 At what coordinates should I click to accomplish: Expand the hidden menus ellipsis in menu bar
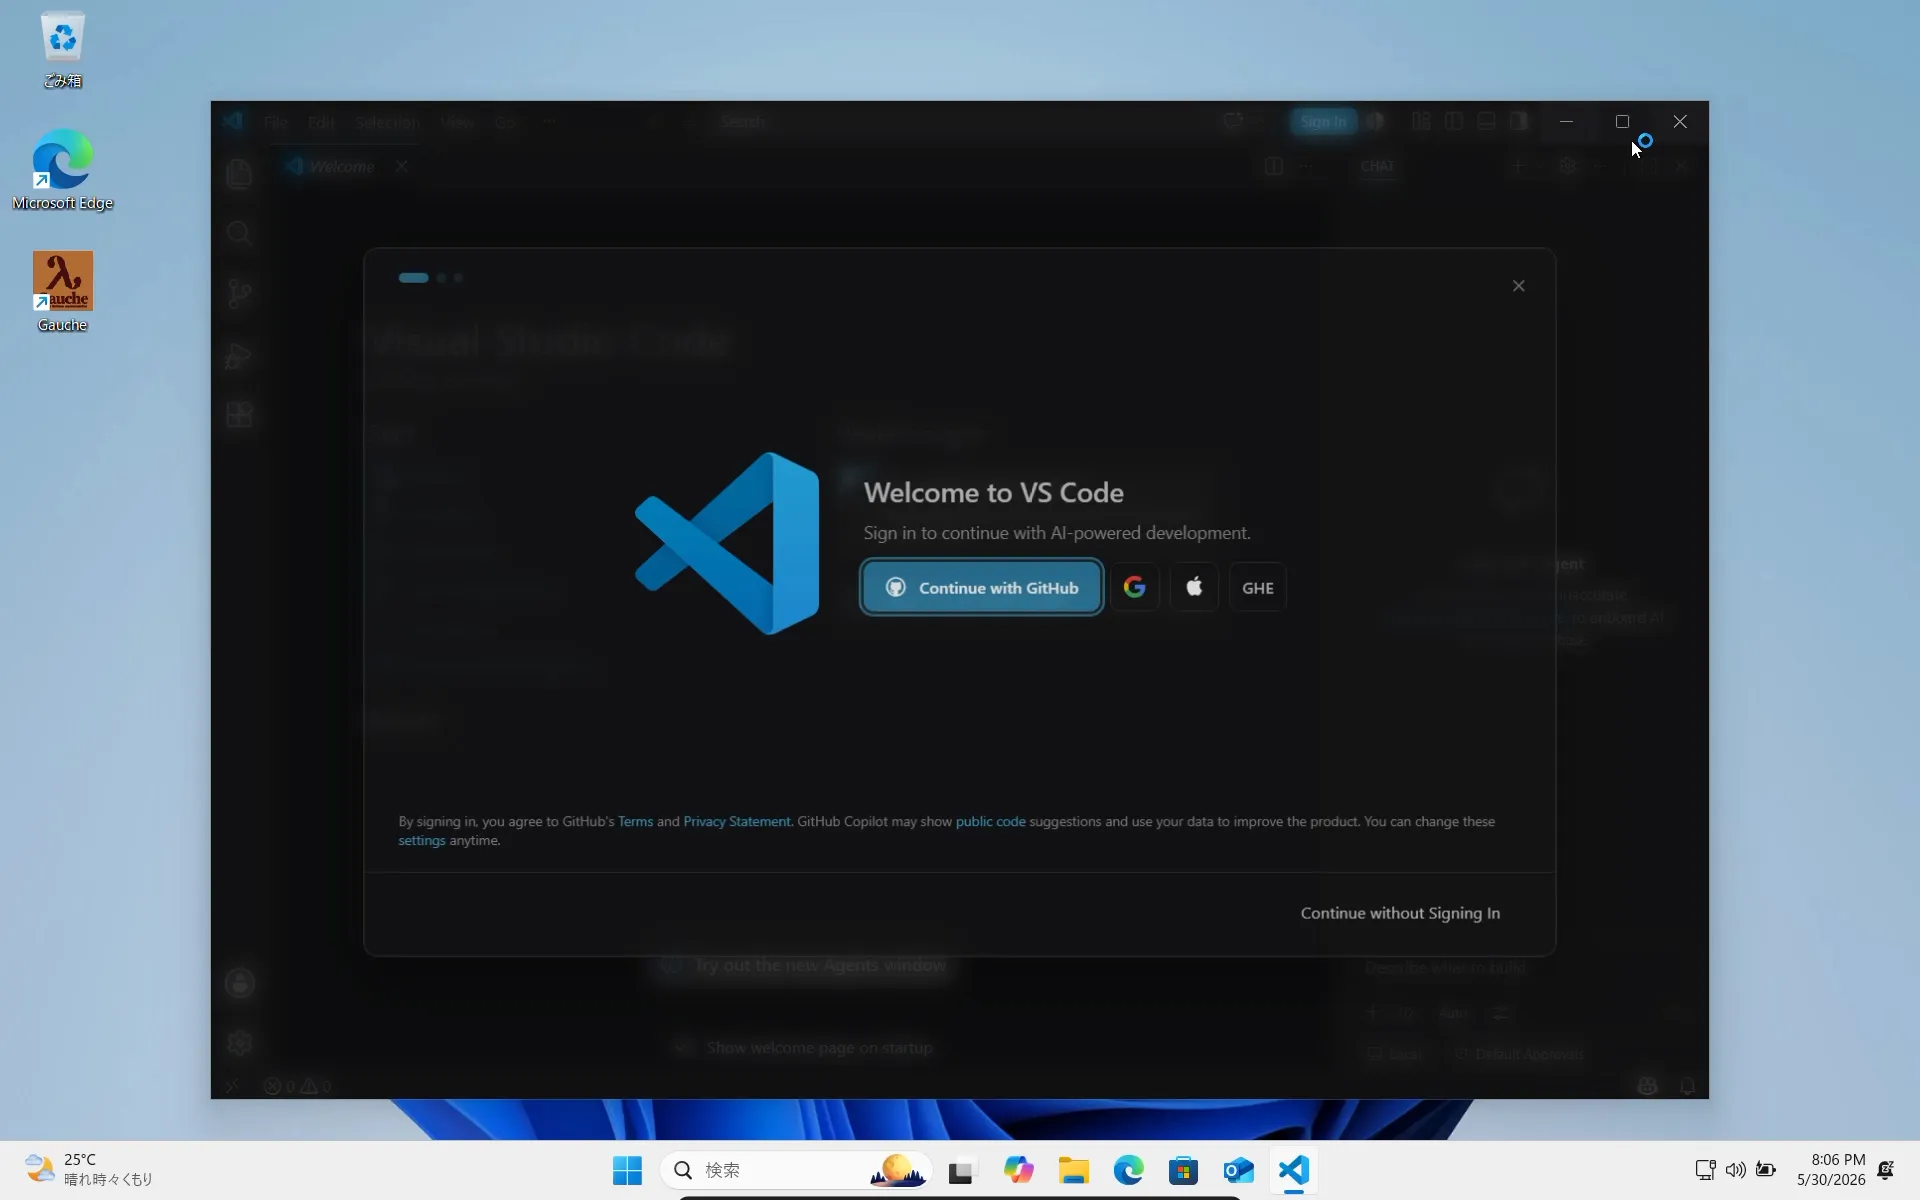[x=550, y=122]
